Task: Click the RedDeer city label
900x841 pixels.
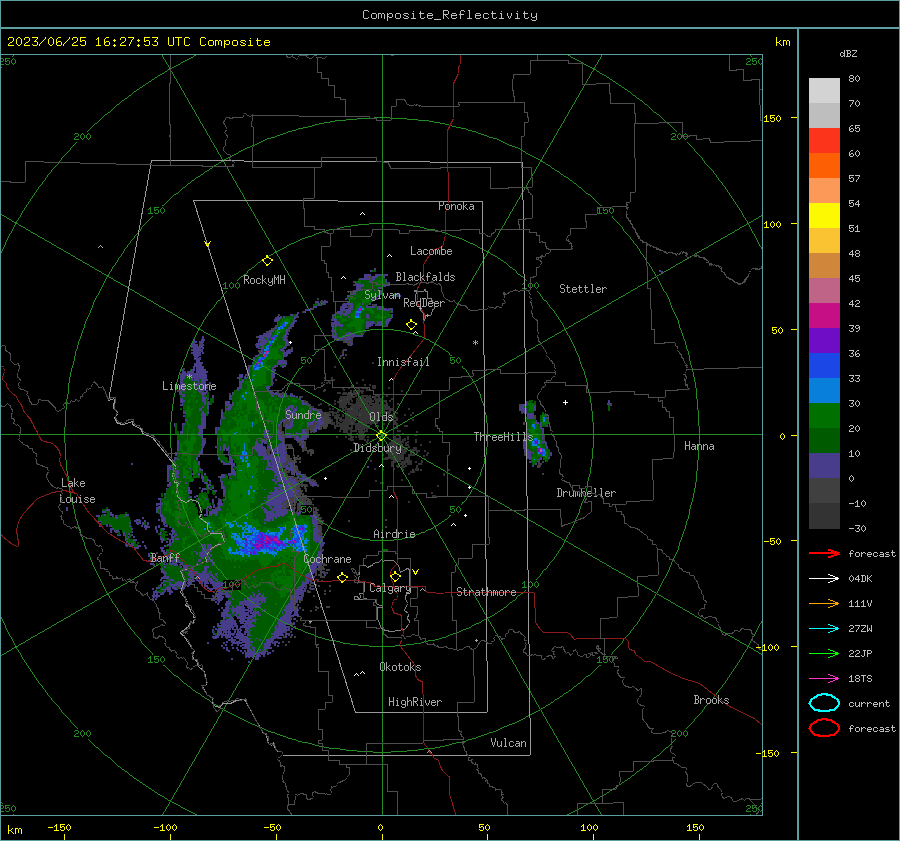Action: (424, 303)
